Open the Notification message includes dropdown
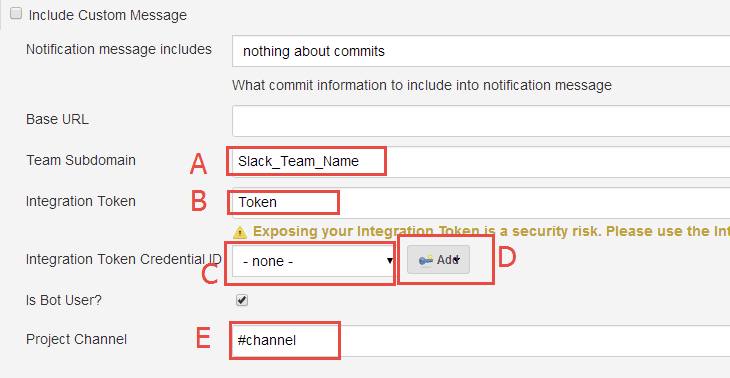This screenshot has width=730, height=378. click(x=481, y=51)
